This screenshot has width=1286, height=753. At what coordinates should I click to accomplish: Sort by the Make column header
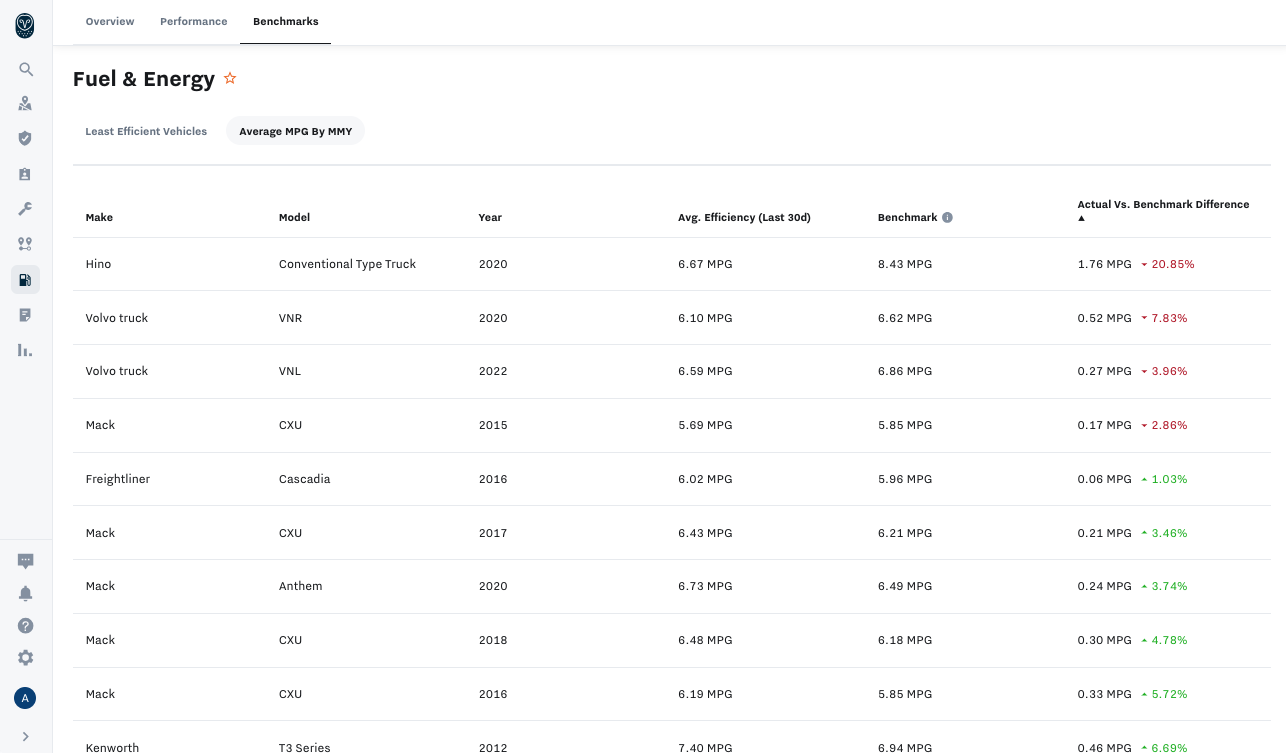coord(100,217)
